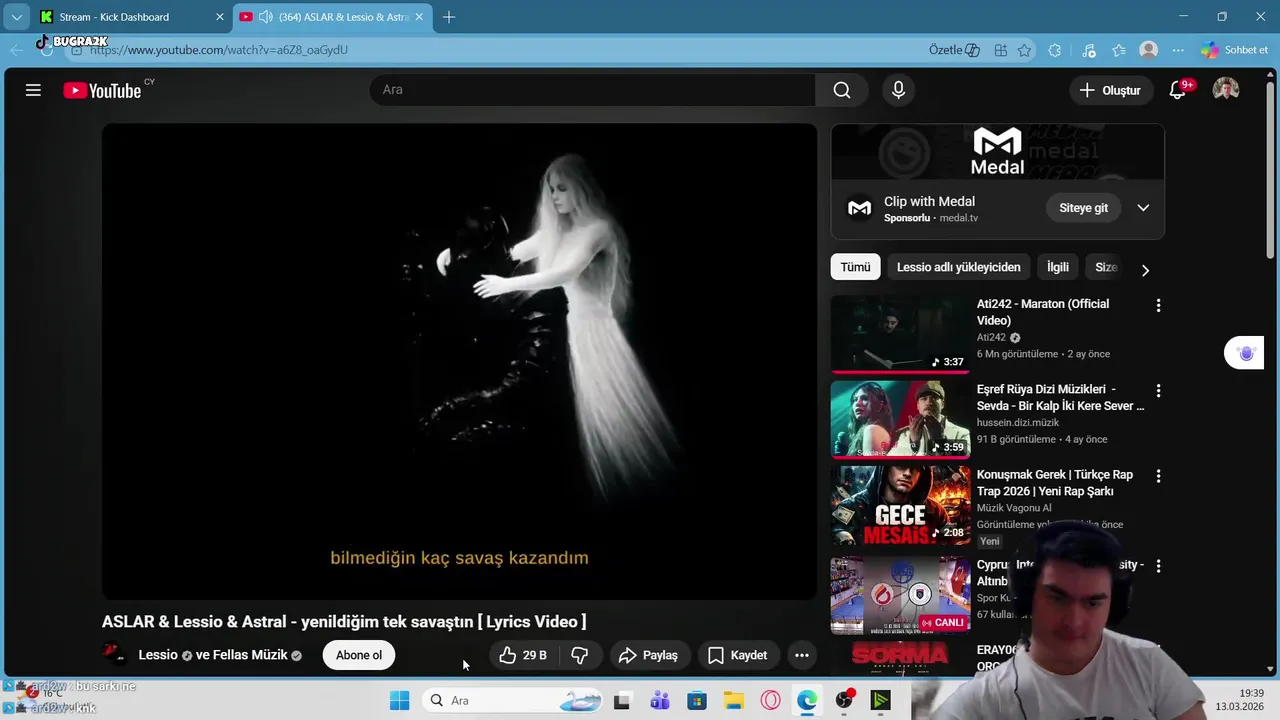The image size is (1280, 720).
Task: Select the Tümü filter chip
Action: [855, 267]
